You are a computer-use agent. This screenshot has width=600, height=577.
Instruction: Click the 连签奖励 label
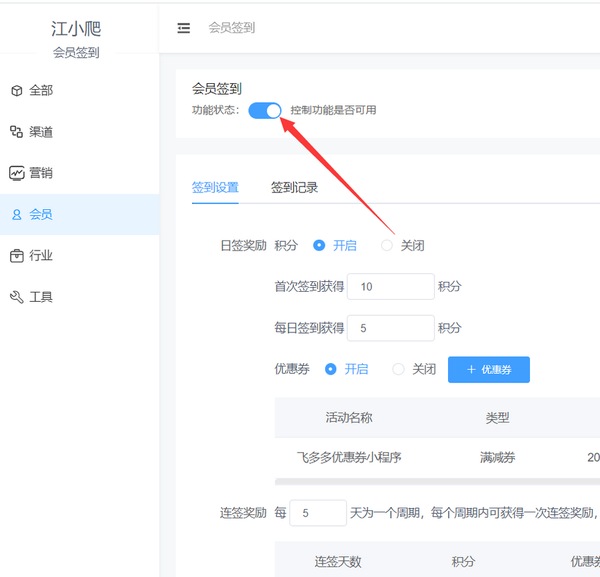click(243, 513)
